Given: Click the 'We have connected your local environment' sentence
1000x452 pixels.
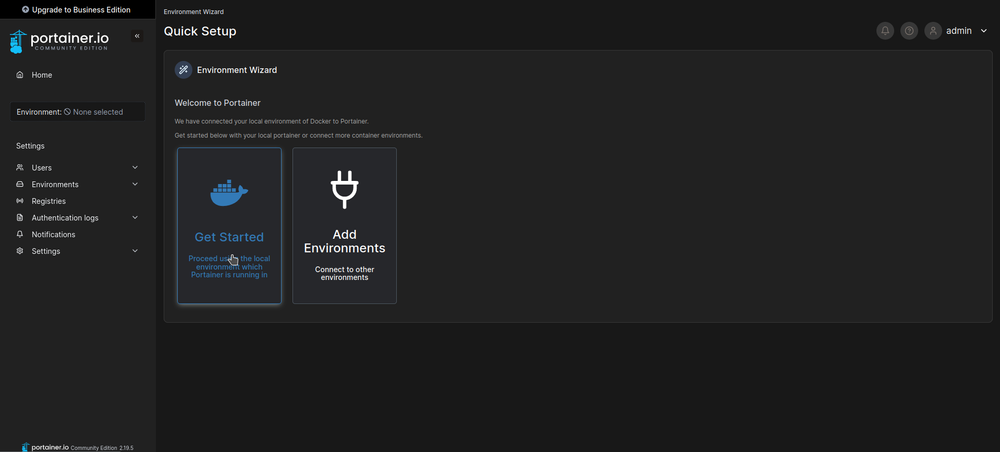Looking at the screenshot, I should point(272,121).
